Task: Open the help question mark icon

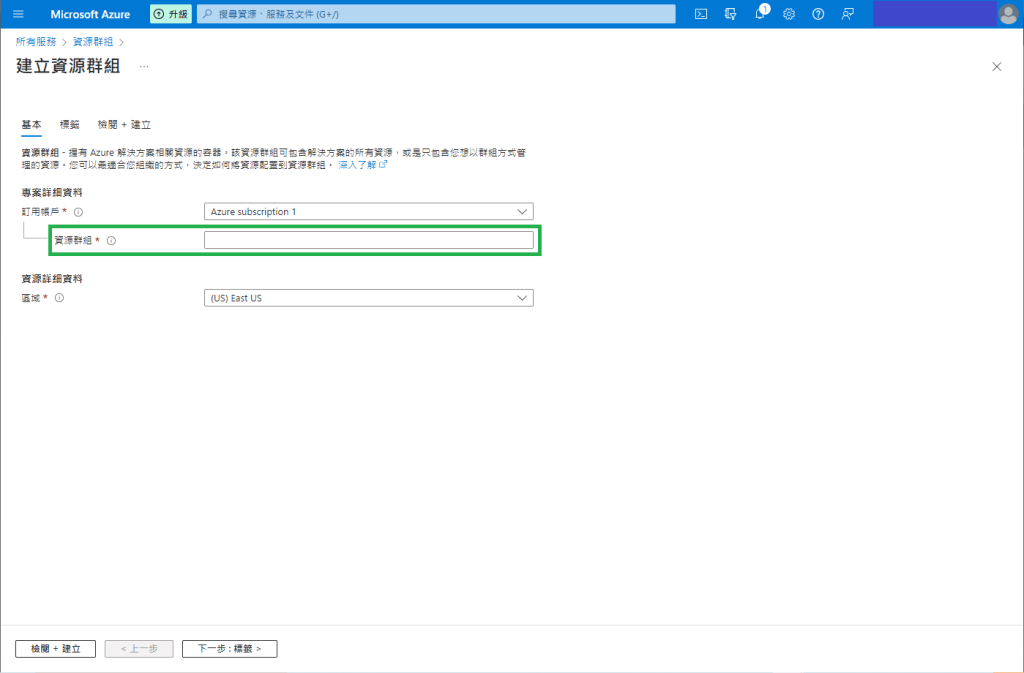Action: [818, 14]
